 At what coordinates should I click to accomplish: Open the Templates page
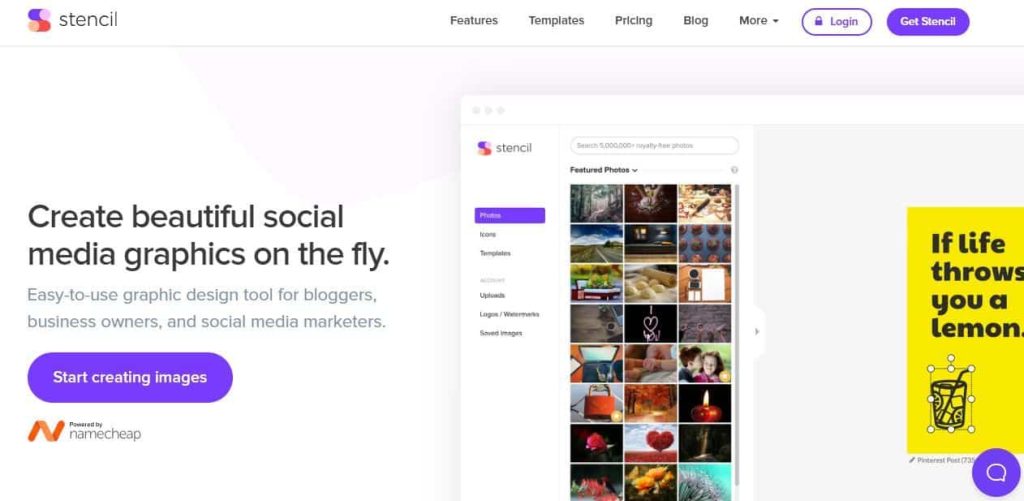(556, 21)
